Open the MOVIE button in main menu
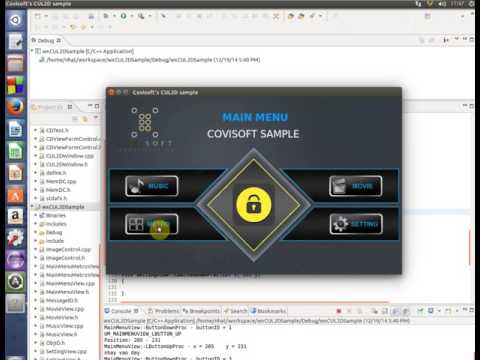 click(356, 186)
